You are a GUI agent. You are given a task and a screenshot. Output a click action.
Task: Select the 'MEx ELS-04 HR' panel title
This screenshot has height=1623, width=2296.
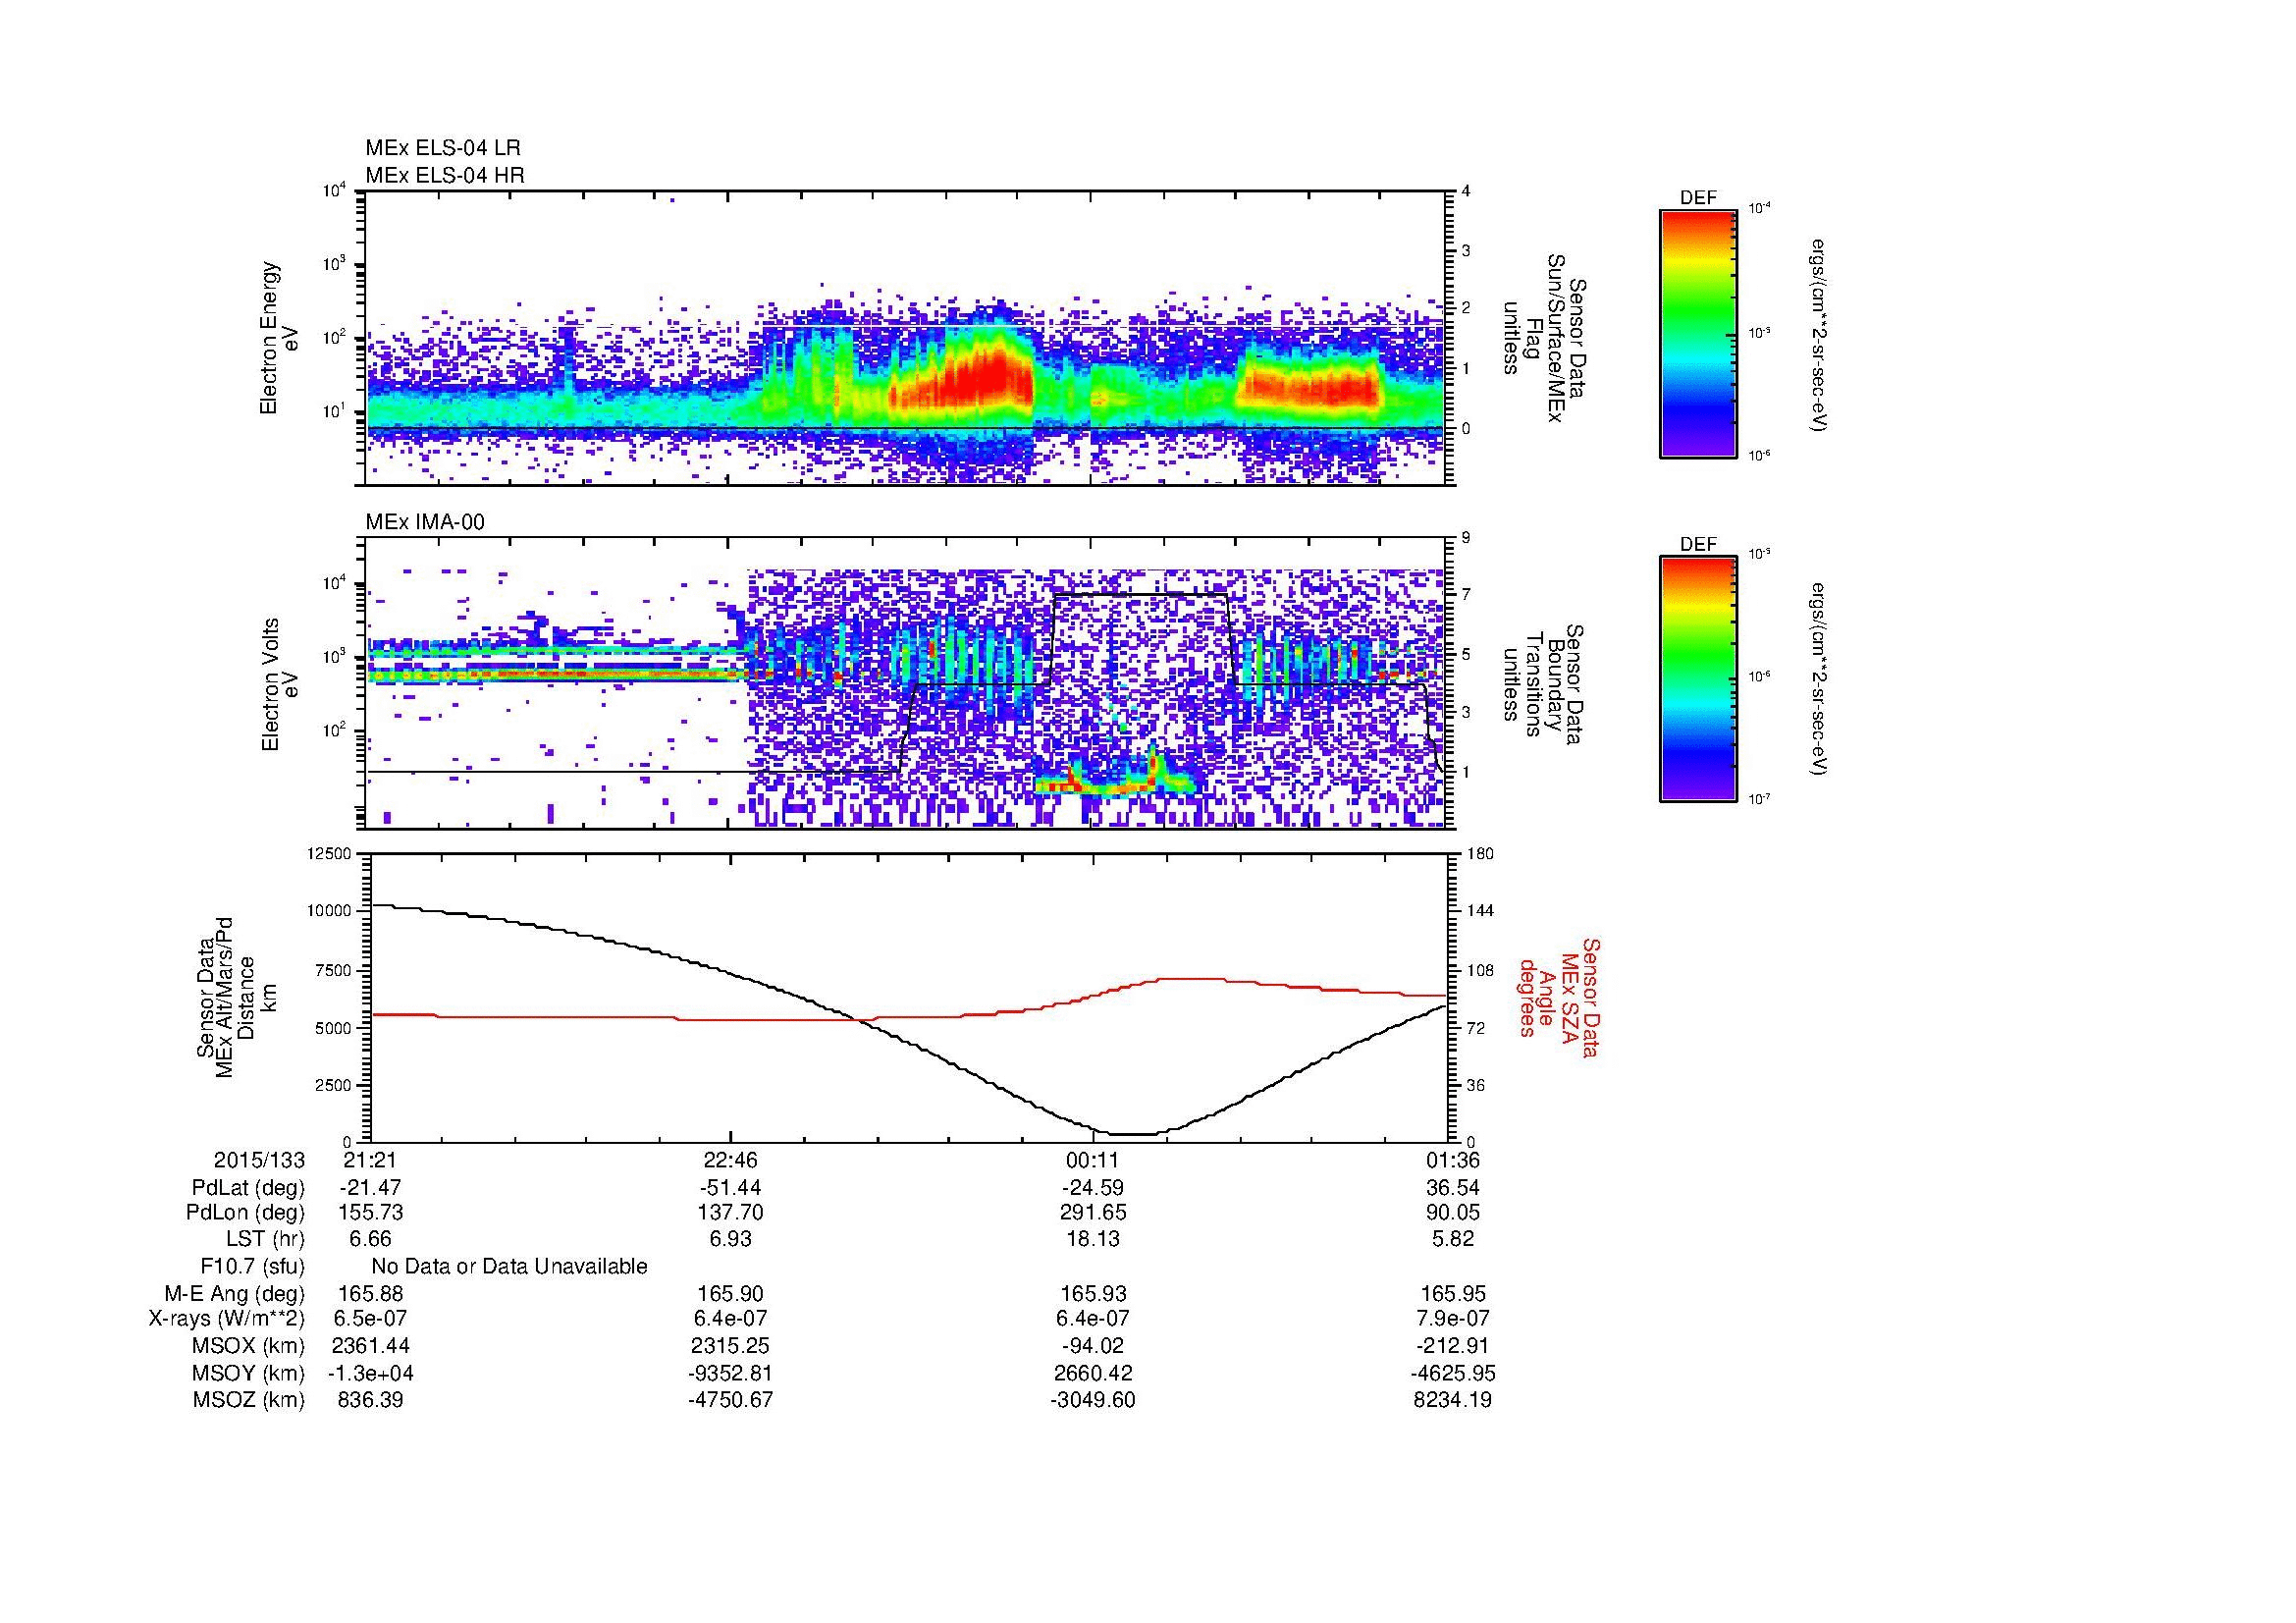tap(445, 176)
